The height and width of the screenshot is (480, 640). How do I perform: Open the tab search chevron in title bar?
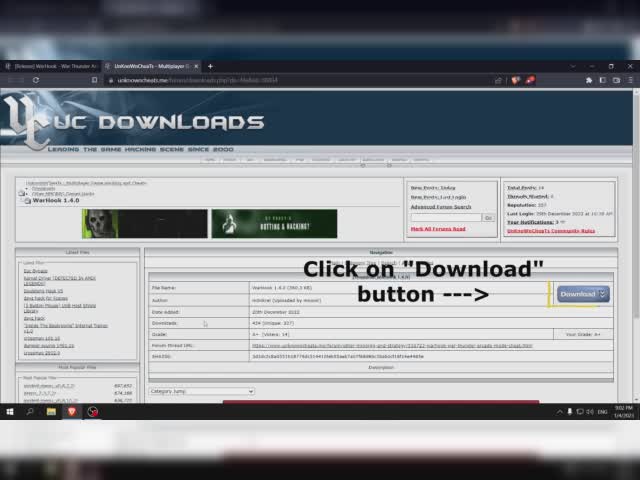coord(573,66)
